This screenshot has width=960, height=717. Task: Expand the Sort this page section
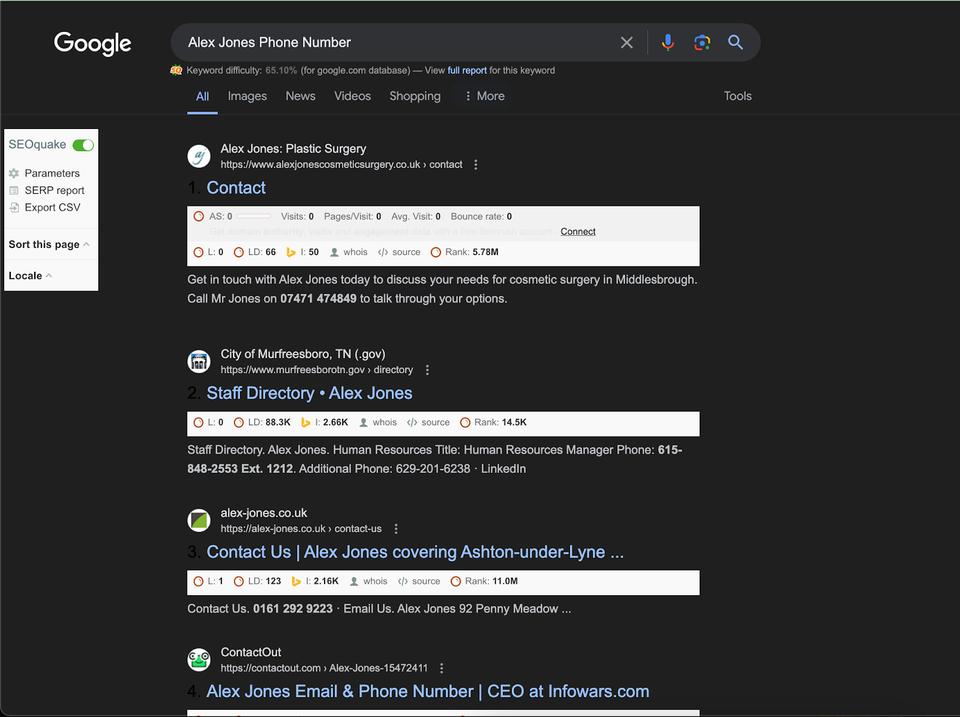tap(49, 244)
